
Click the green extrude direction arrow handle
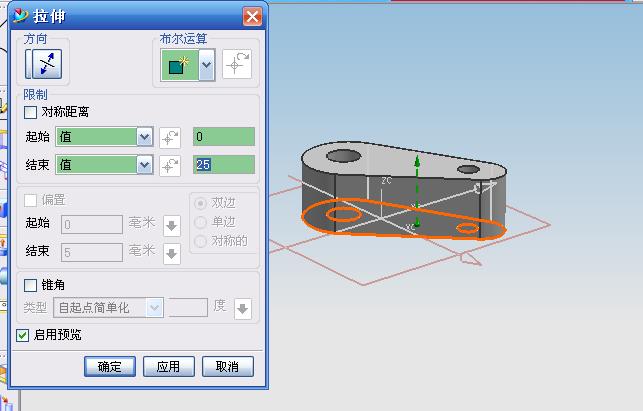(417, 162)
